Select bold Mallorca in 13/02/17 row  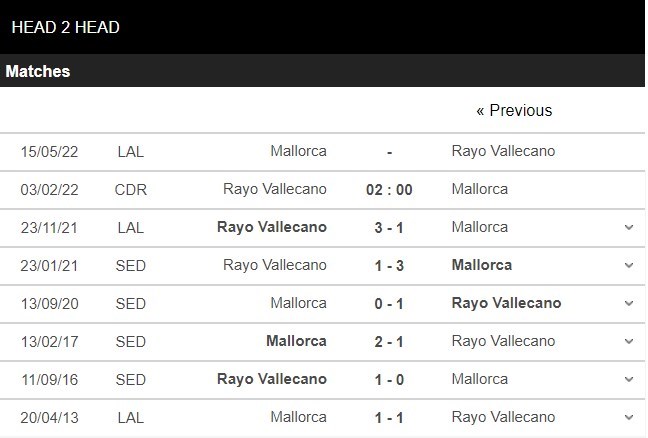tap(296, 341)
